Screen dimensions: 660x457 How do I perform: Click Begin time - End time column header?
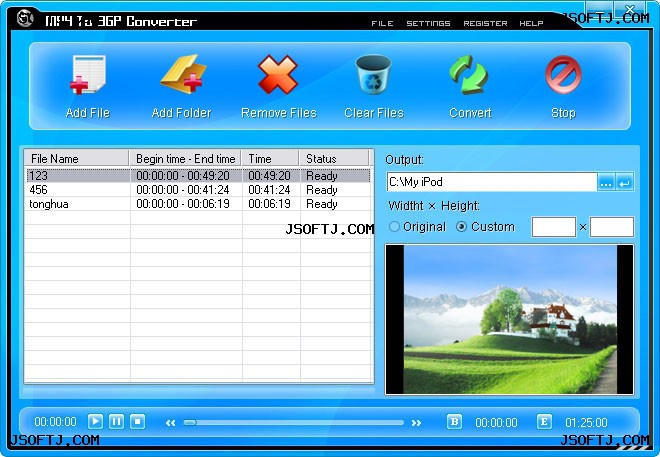185,159
